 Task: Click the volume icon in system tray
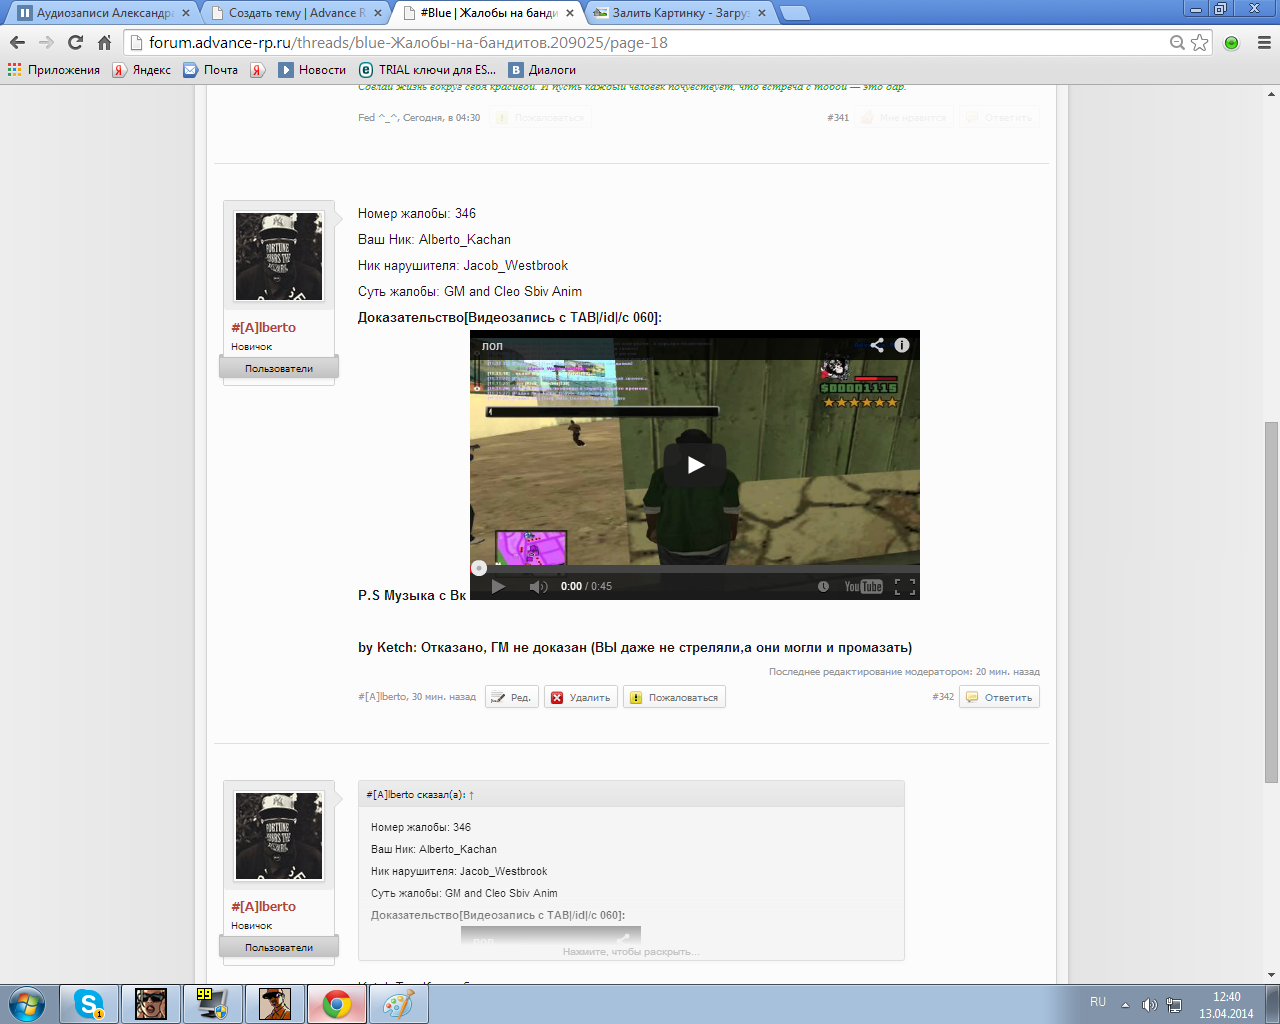pyautogui.click(x=1149, y=1004)
